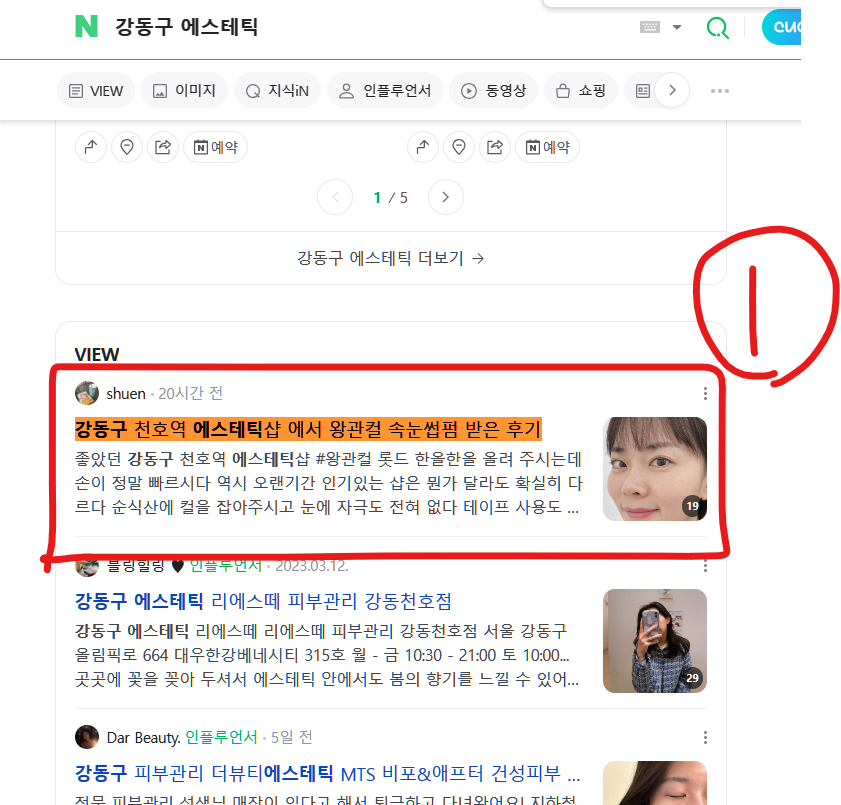Open thumbnail with 19 photos badge
The image size is (841, 805).
(x=654, y=469)
